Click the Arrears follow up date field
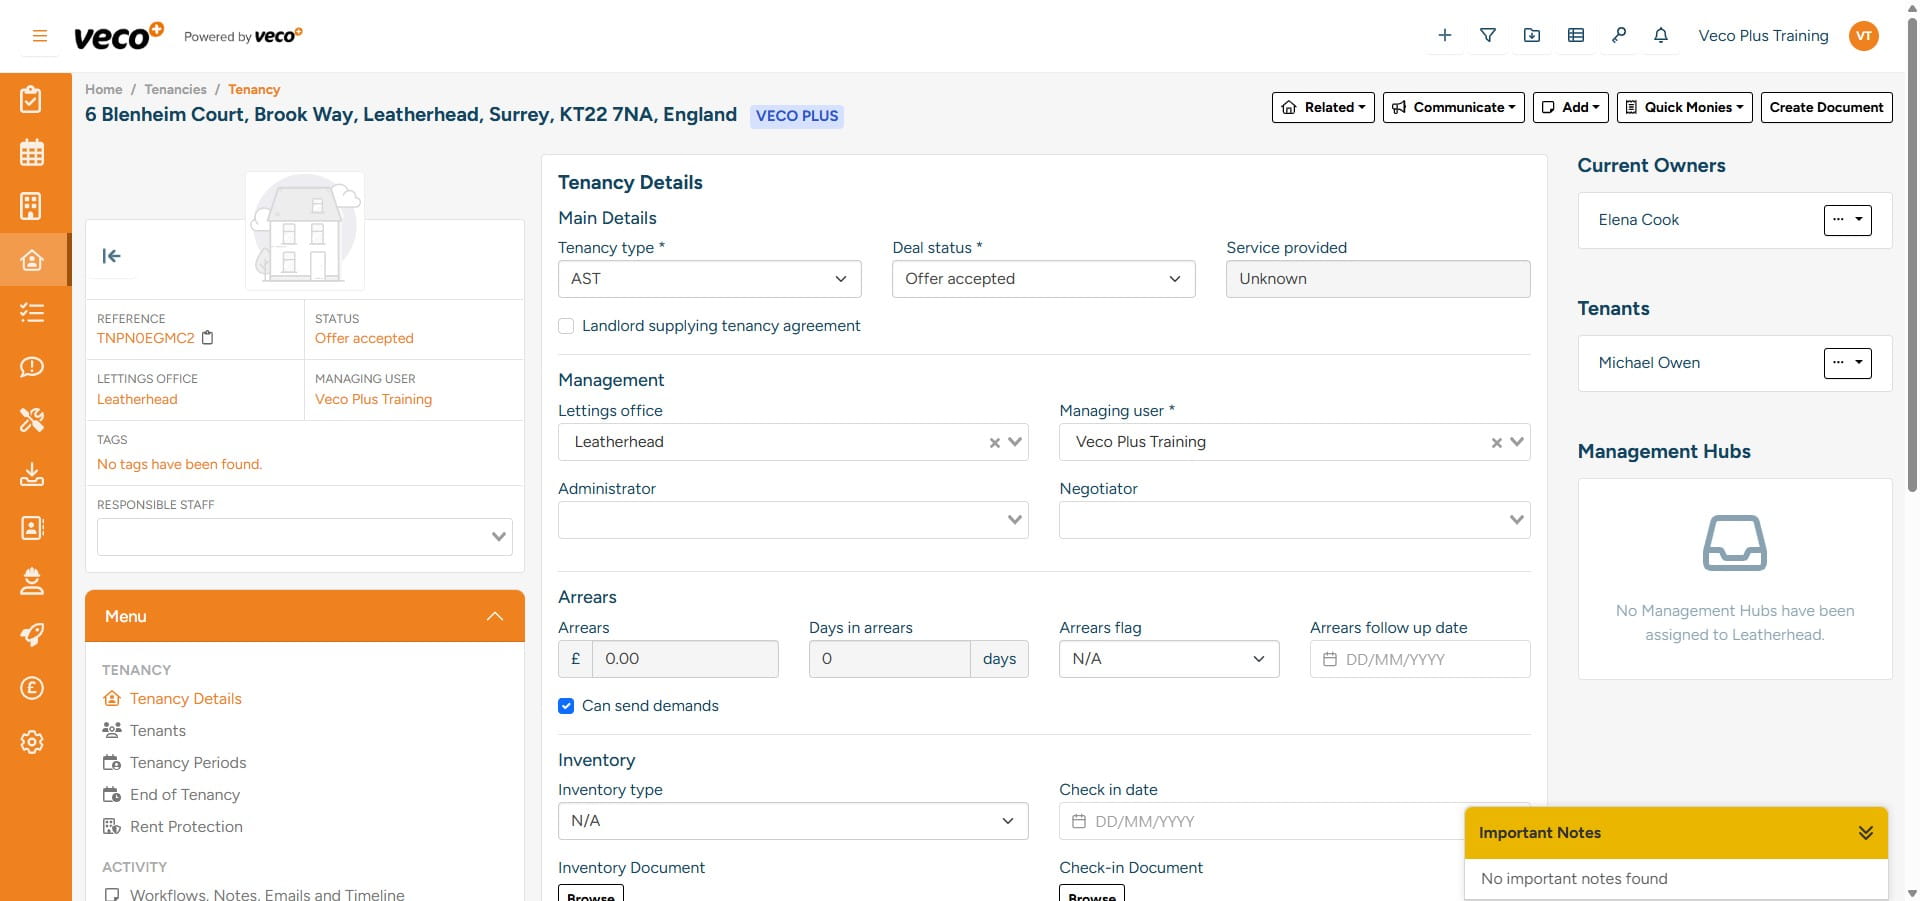This screenshot has width=1920, height=901. (x=1419, y=659)
